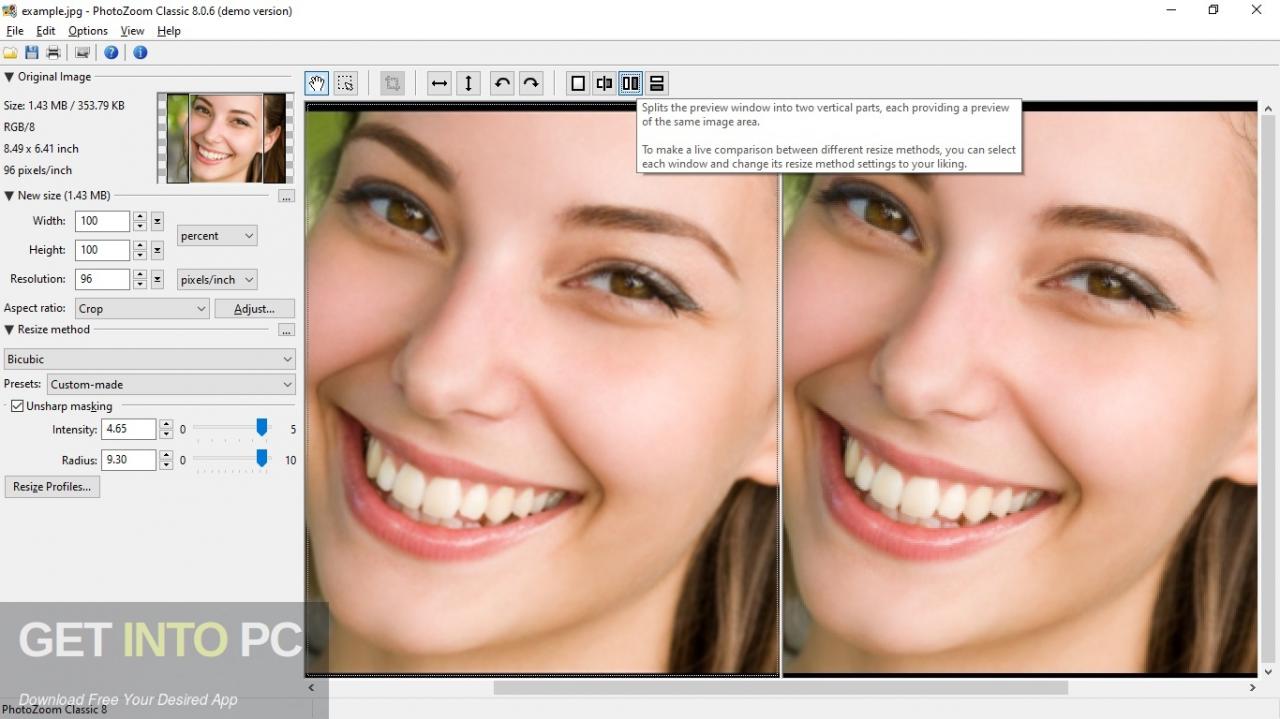1280x719 pixels.
Task: Collapse the Resize method section
Action: pyautogui.click(x=9, y=330)
